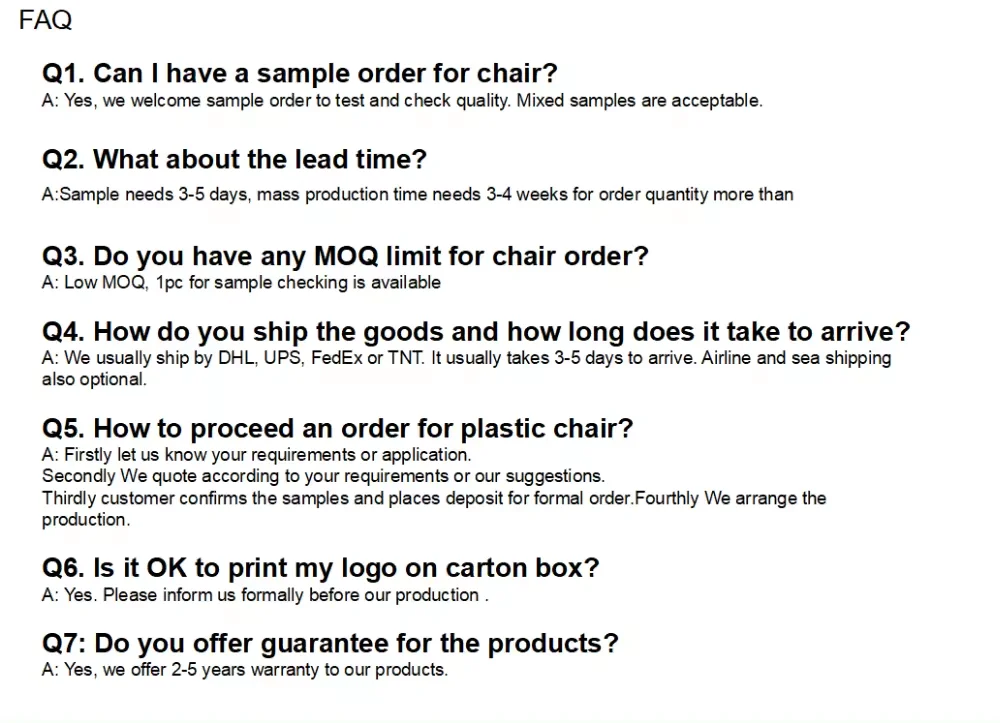Viewport: 1000px width, 723px height.
Task: Select the answer line mentioning DHL, UPS
Action: coord(465,358)
